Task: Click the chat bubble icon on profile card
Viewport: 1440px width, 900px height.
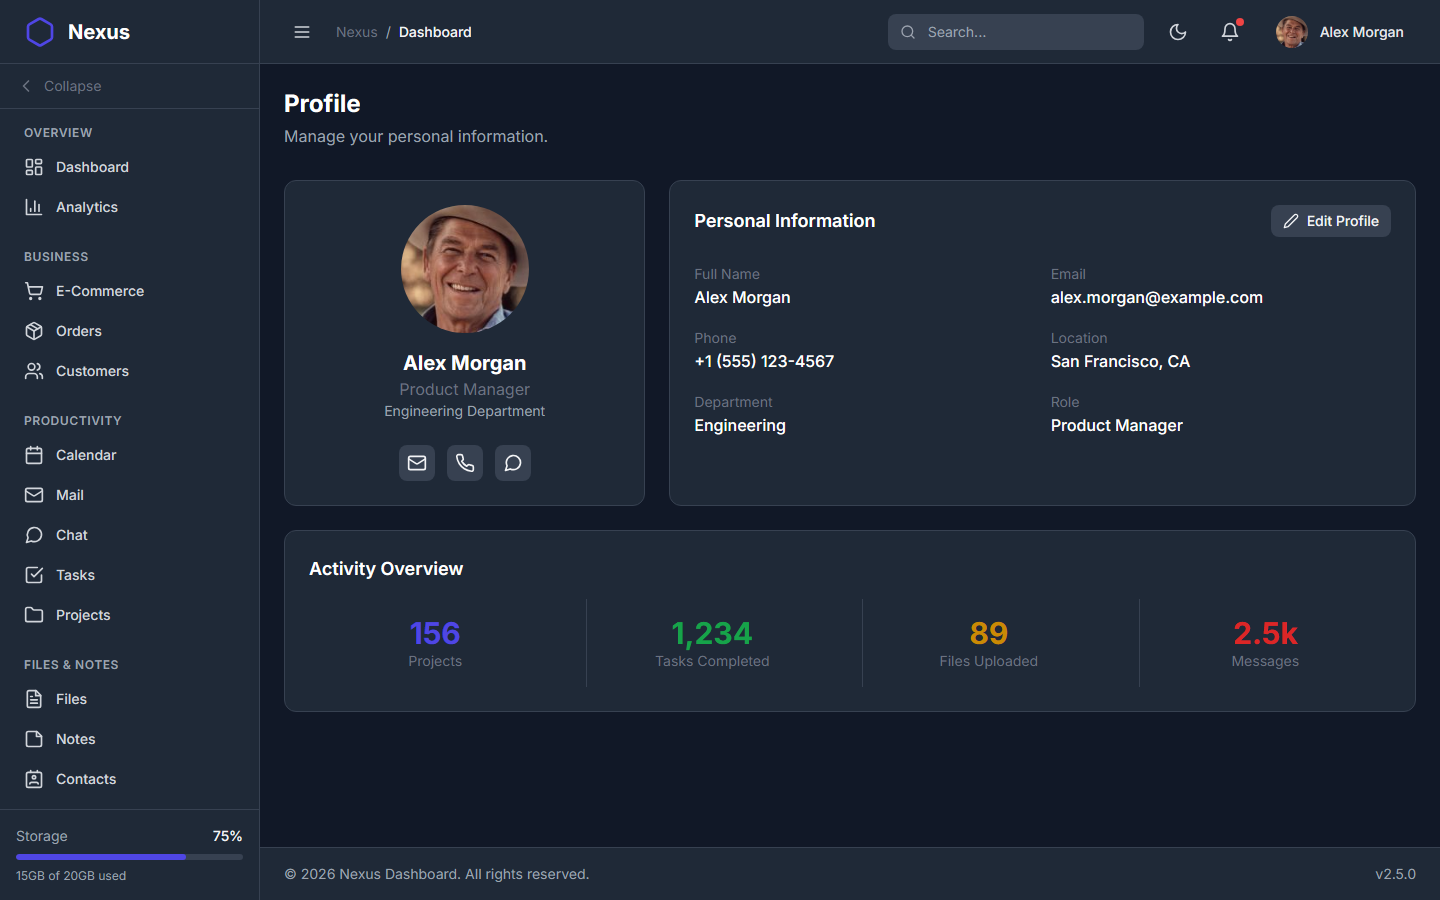Action: click(x=513, y=463)
